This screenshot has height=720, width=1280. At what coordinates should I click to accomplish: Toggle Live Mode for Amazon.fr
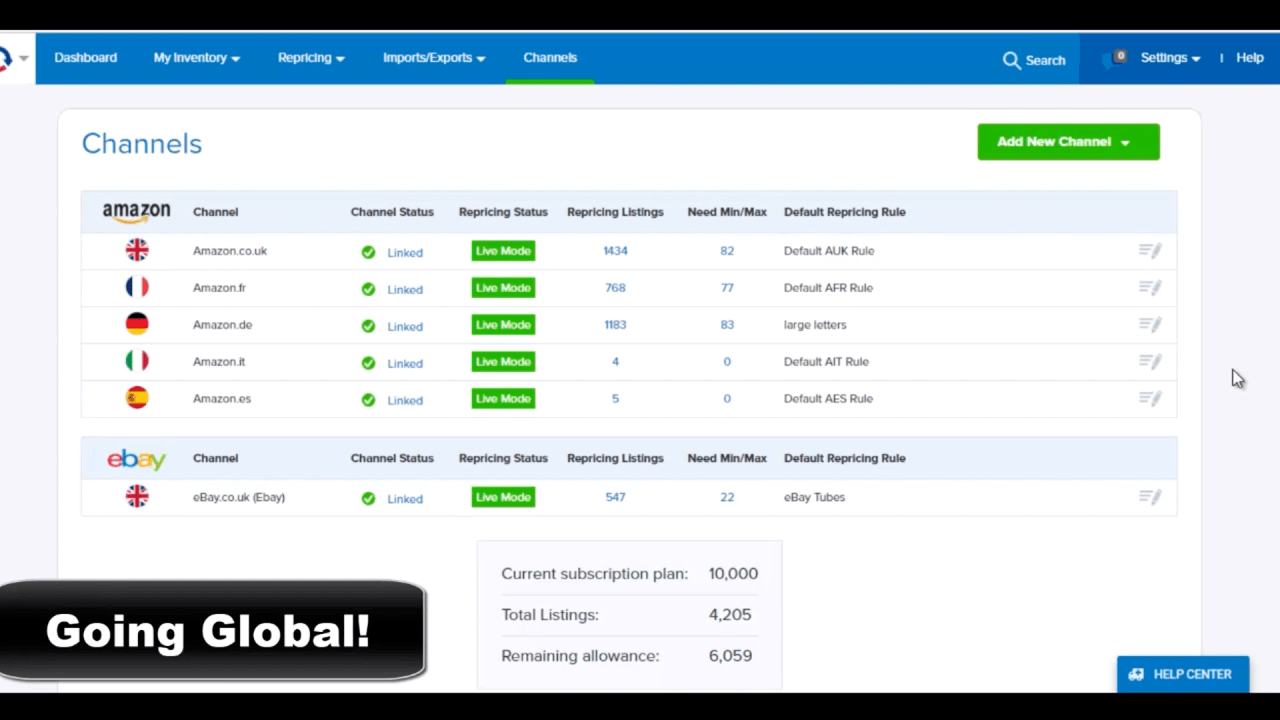click(503, 288)
